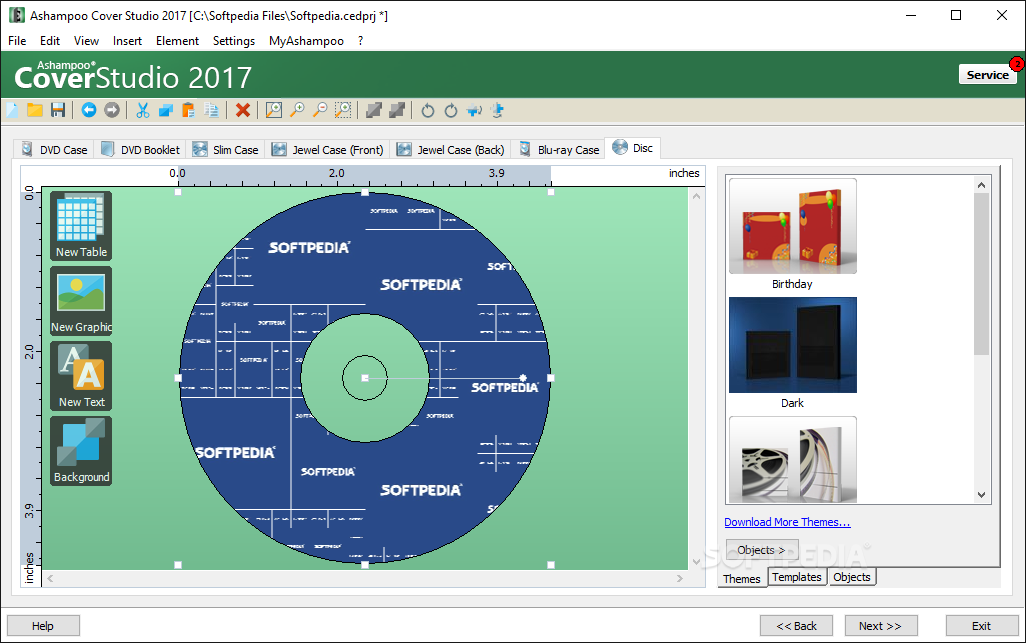Zoom out with the minus magnifier
This screenshot has height=643, width=1026.
click(320, 110)
